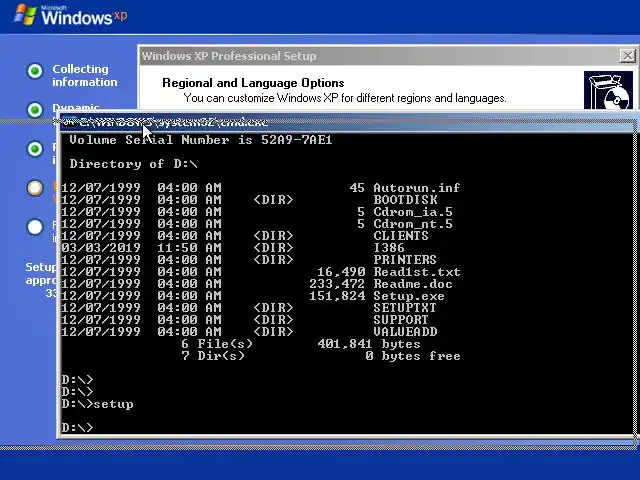Click the Collecting information label
The width and height of the screenshot is (640, 480).
84,76
